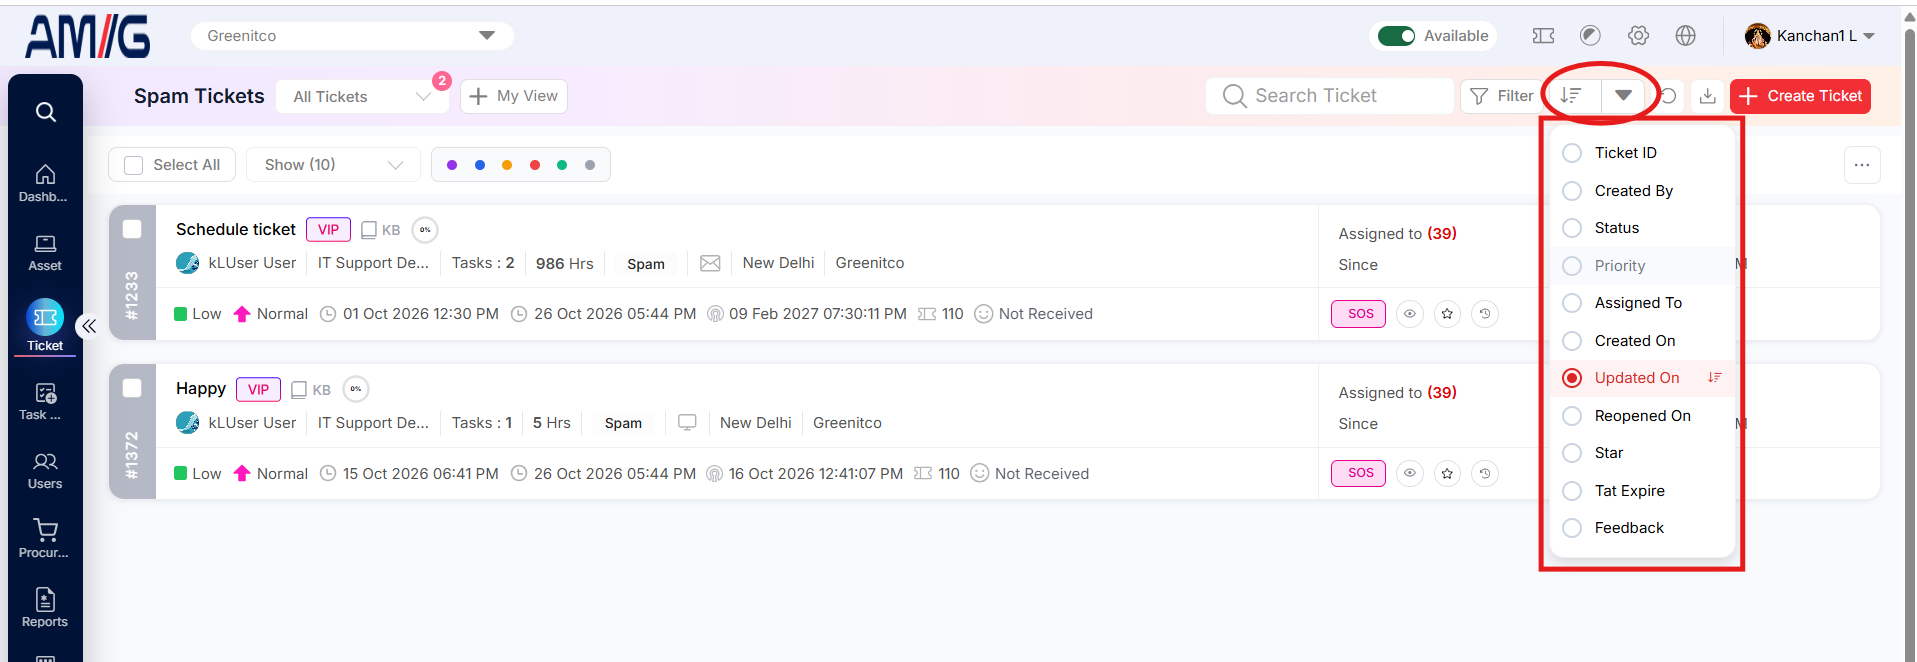Click SOS on Schedule ticket

coord(1359,314)
